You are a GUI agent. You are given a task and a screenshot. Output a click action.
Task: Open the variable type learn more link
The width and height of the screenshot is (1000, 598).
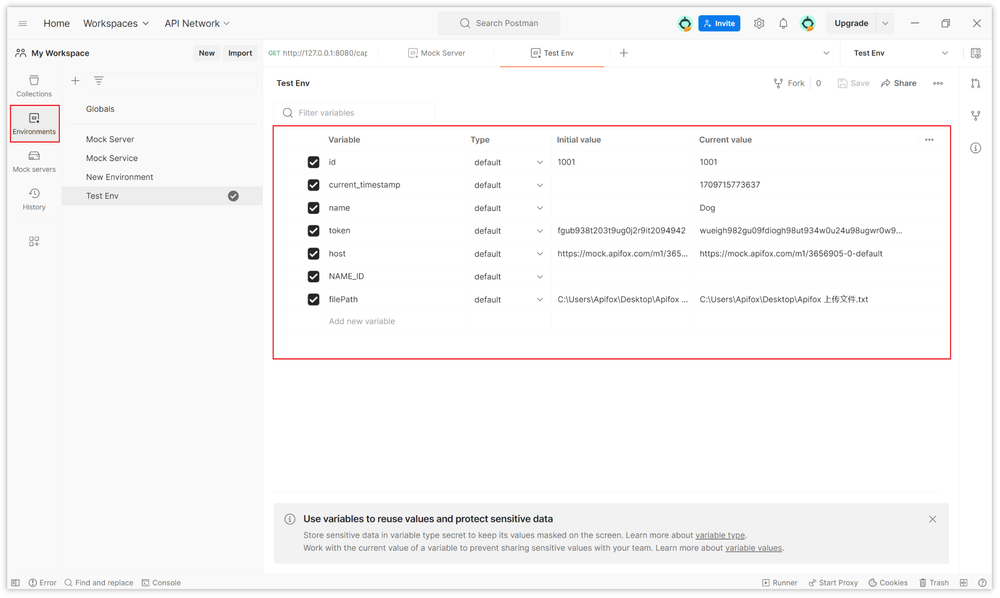[x=720, y=534]
